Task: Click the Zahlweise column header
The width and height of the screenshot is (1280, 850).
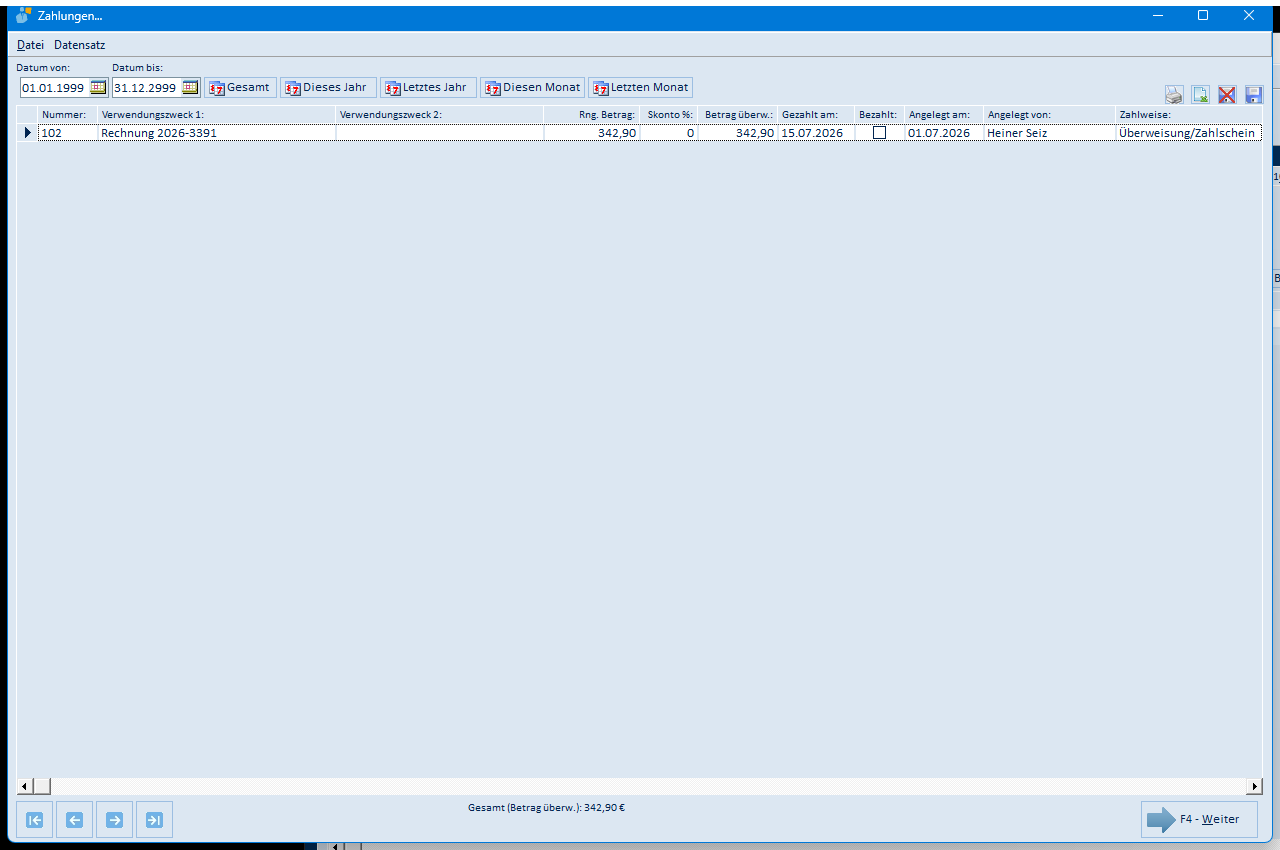Action: pyautogui.click(x=1189, y=115)
